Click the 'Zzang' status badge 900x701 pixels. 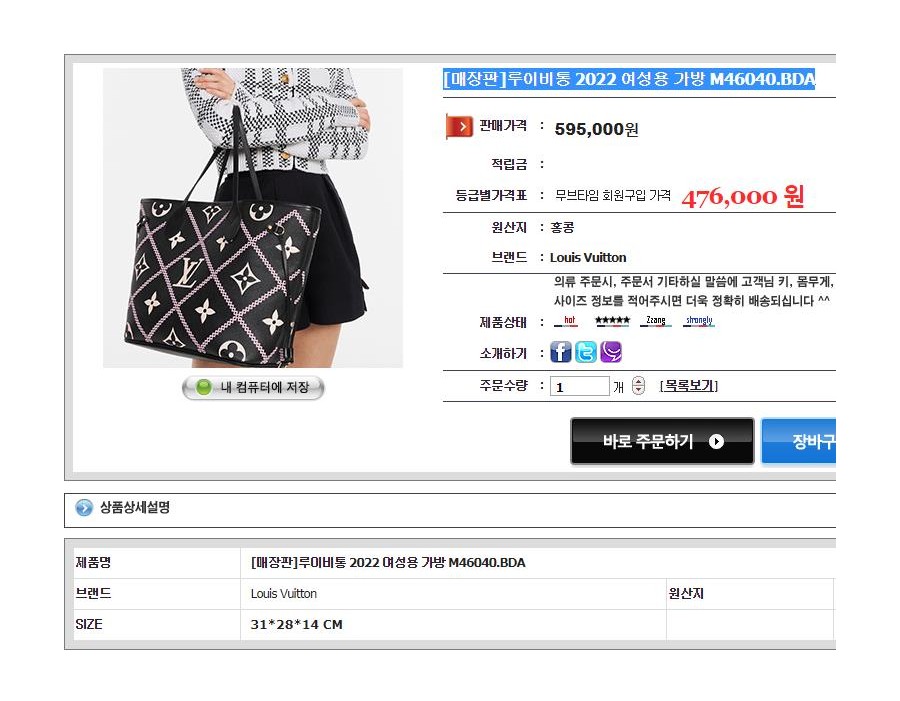[x=655, y=321]
